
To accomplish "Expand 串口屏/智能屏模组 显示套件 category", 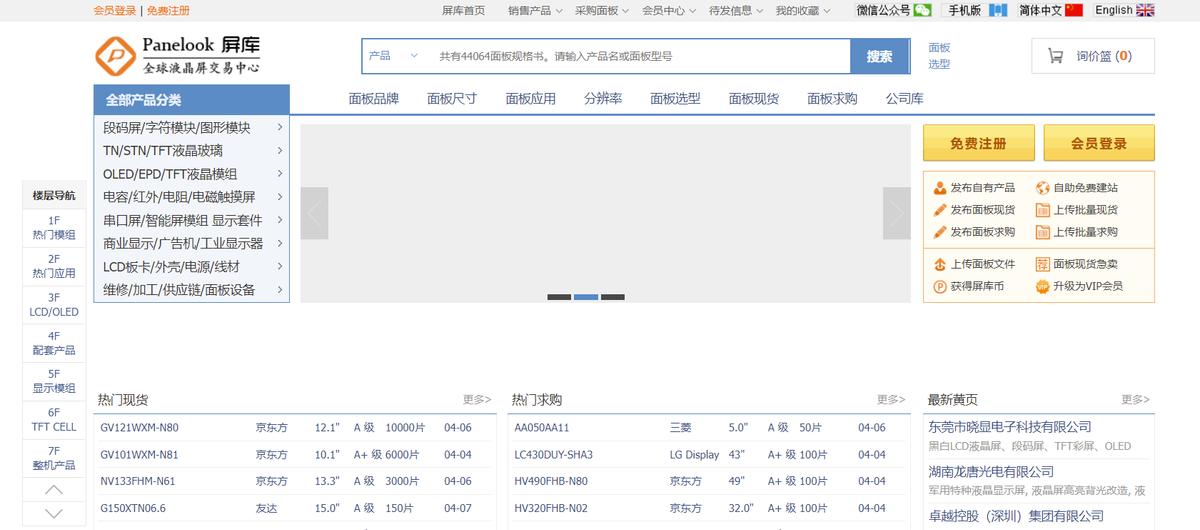I will pyautogui.click(x=192, y=220).
